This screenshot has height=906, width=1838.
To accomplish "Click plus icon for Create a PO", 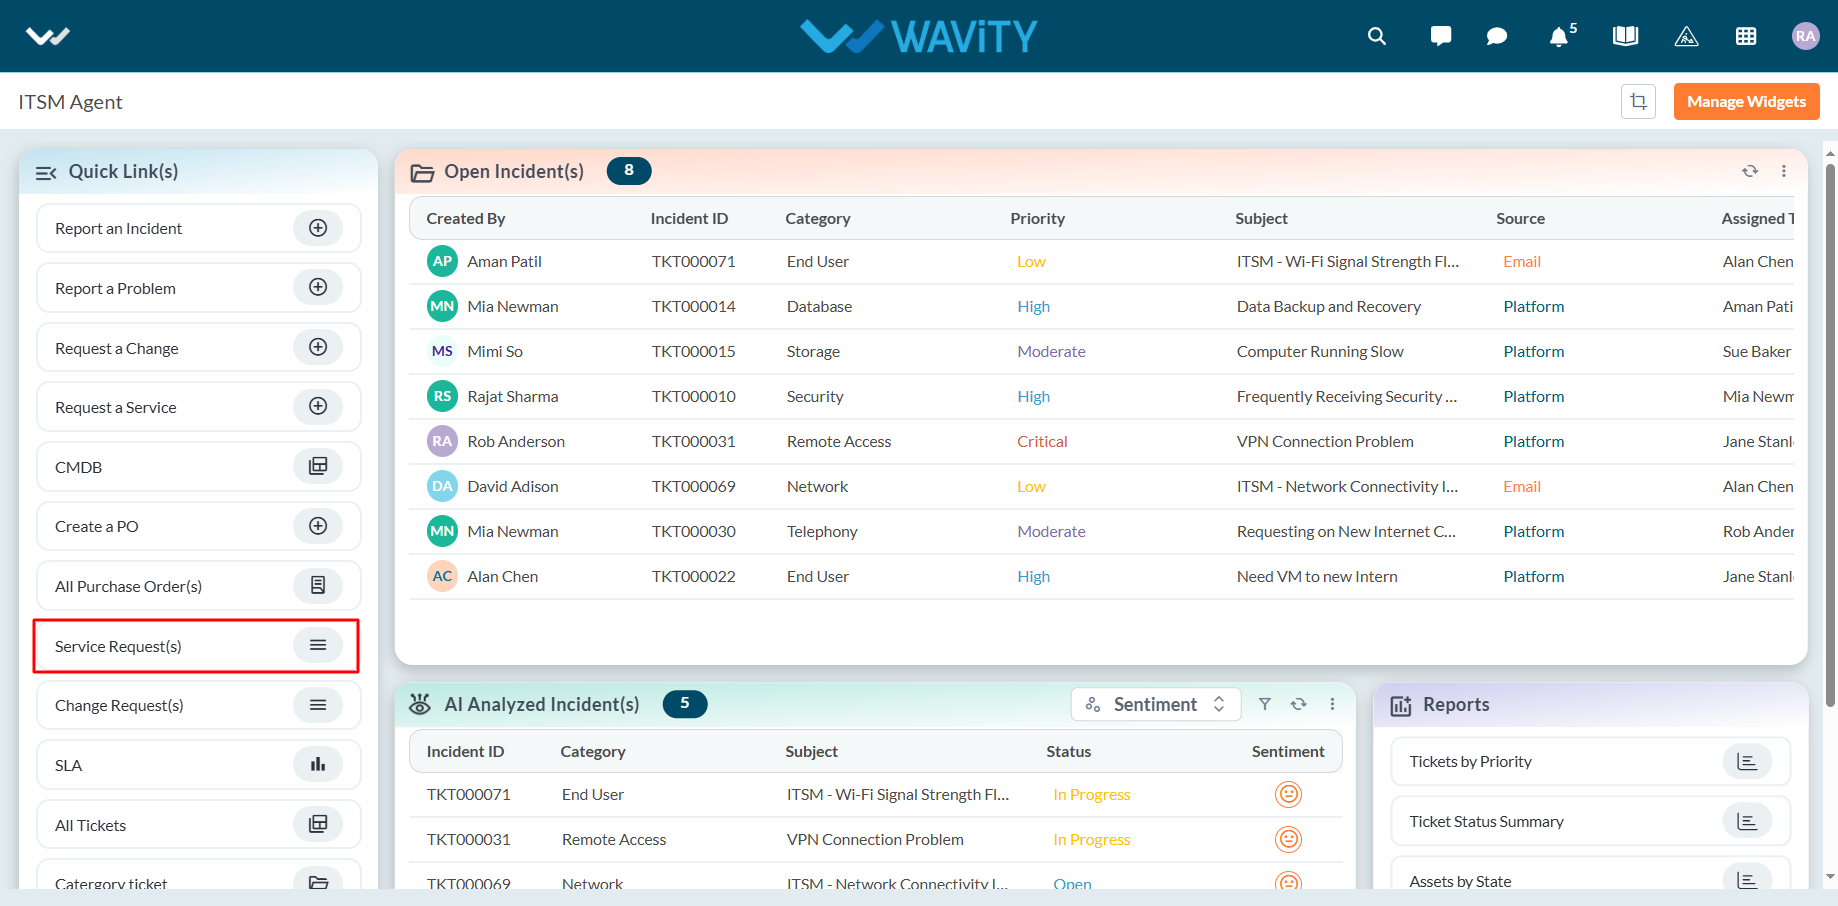I will [318, 526].
